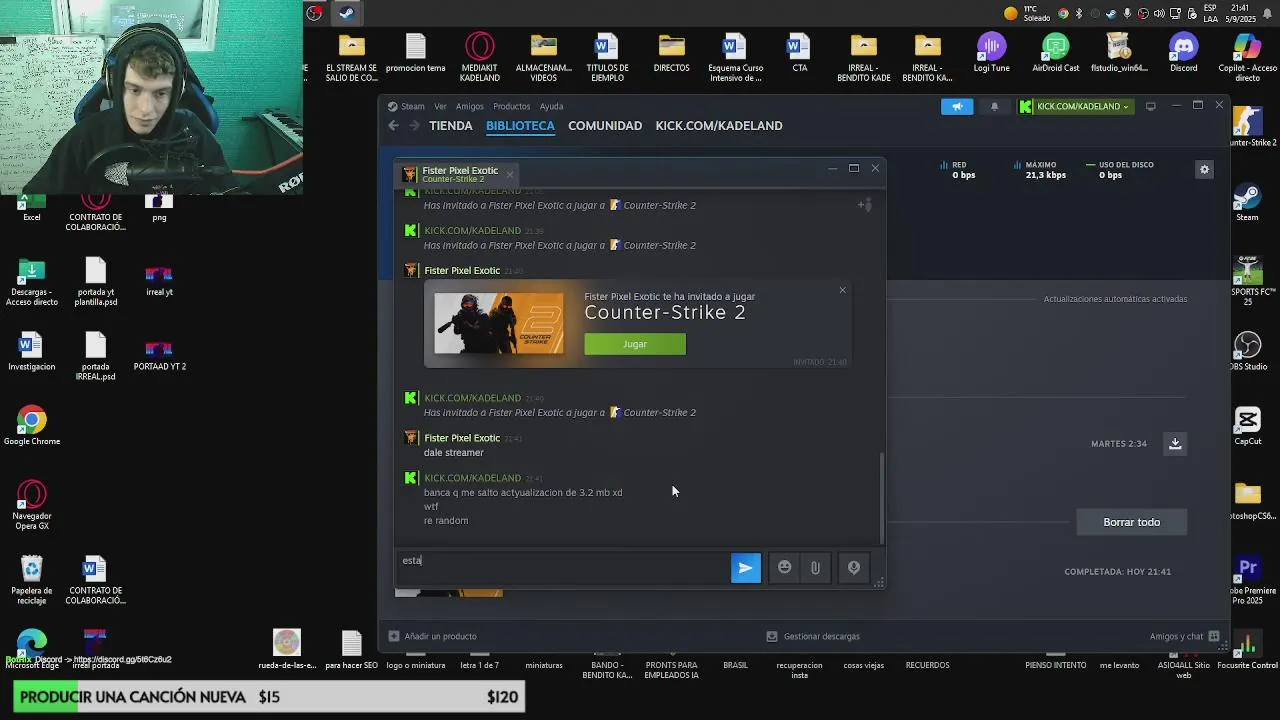Select 'portada IRREAL.psd' file icon
The height and width of the screenshot is (720, 1280).
click(96, 357)
